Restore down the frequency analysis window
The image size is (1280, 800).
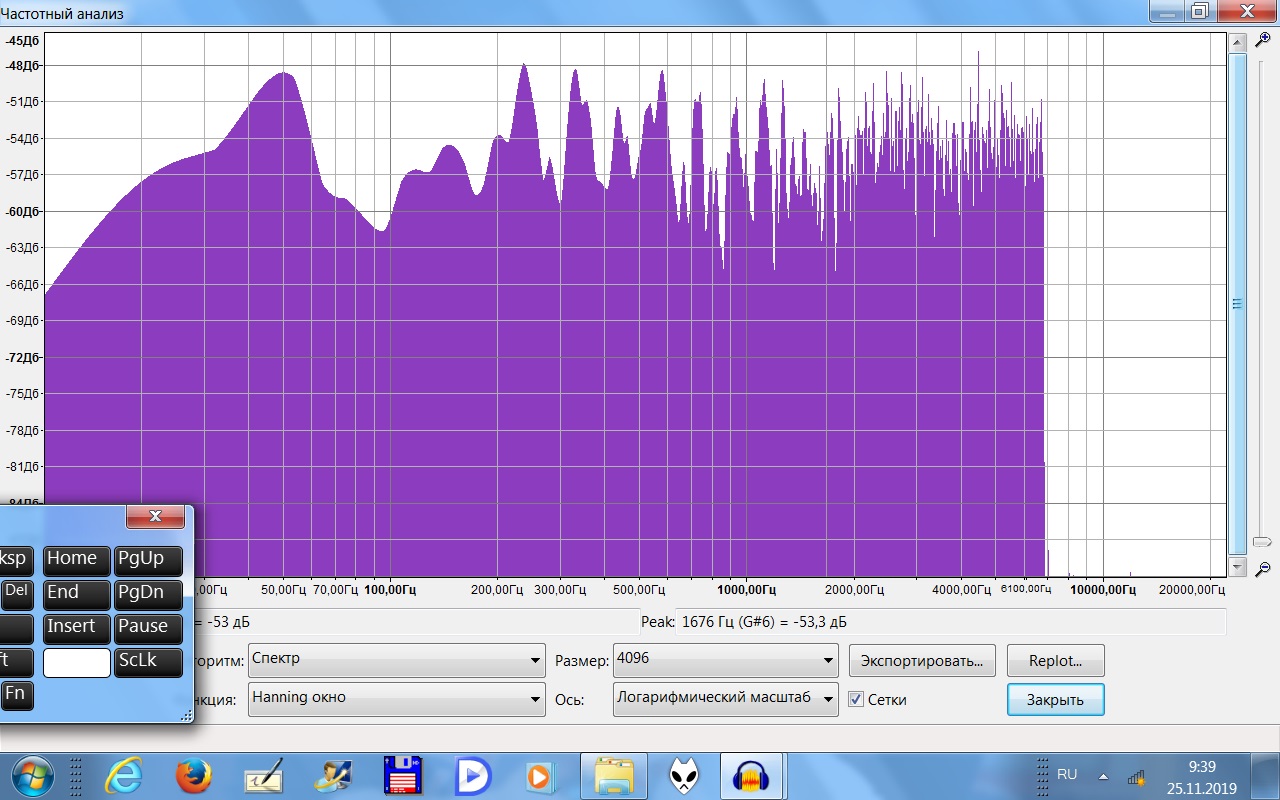click(x=1200, y=11)
